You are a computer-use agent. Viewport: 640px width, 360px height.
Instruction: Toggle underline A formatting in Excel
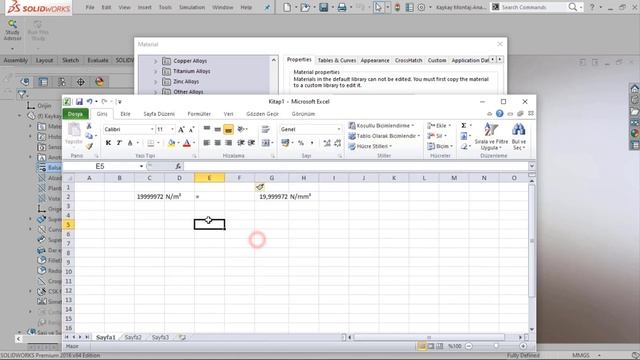pos(130,143)
